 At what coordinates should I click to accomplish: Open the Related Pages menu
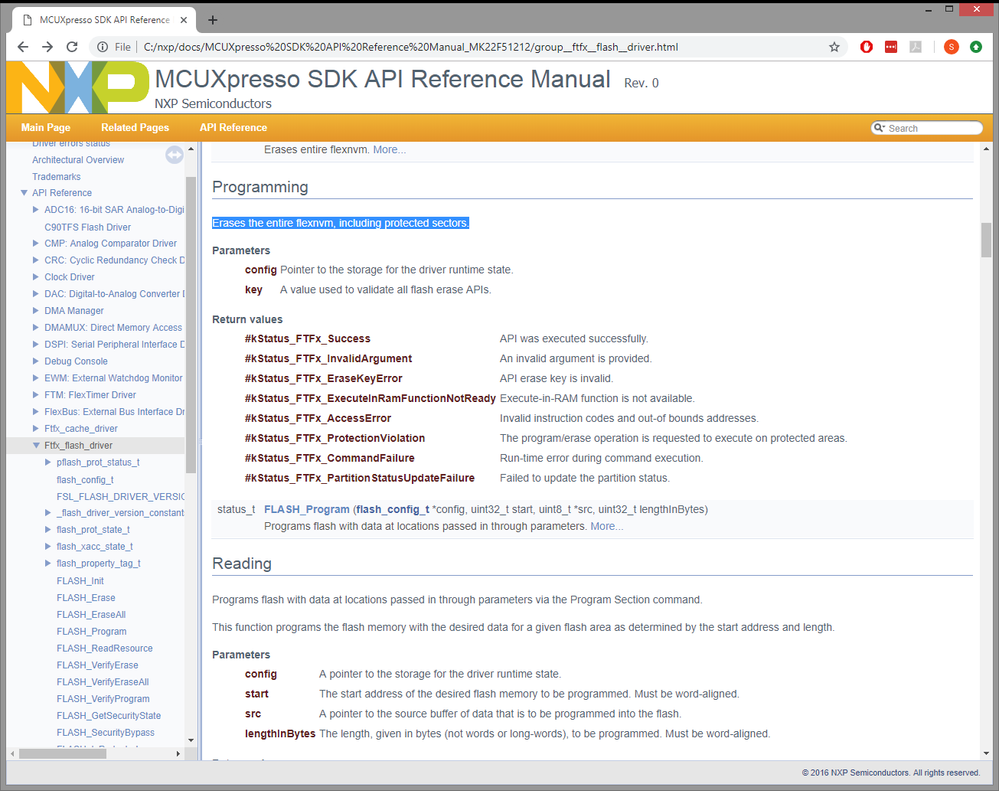[135, 127]
